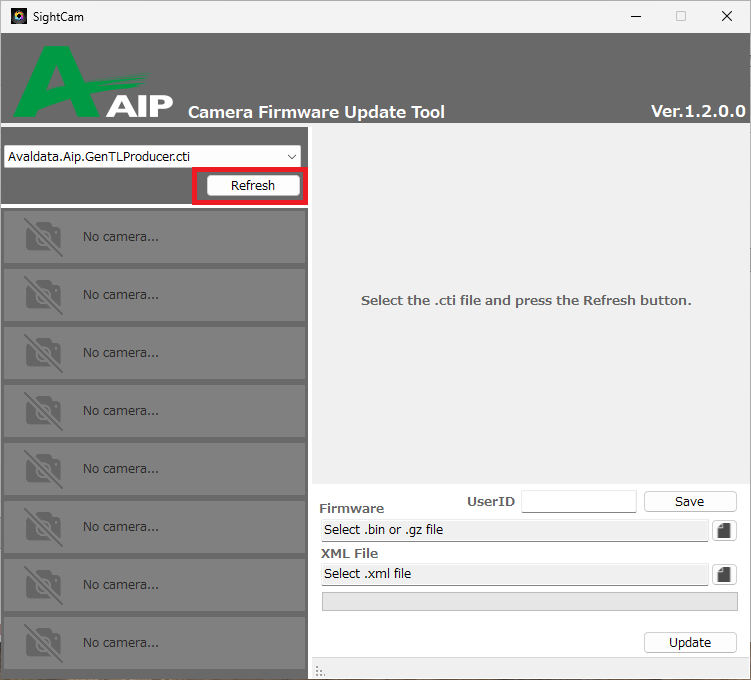Click the 'Select the .cti file' instruction message
Screen dimensions: 751x680
(526, 300)
